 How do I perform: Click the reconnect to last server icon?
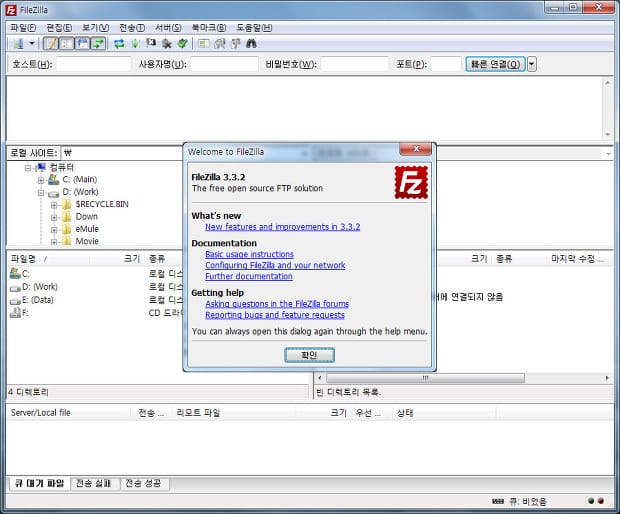[x=182, y=43]
